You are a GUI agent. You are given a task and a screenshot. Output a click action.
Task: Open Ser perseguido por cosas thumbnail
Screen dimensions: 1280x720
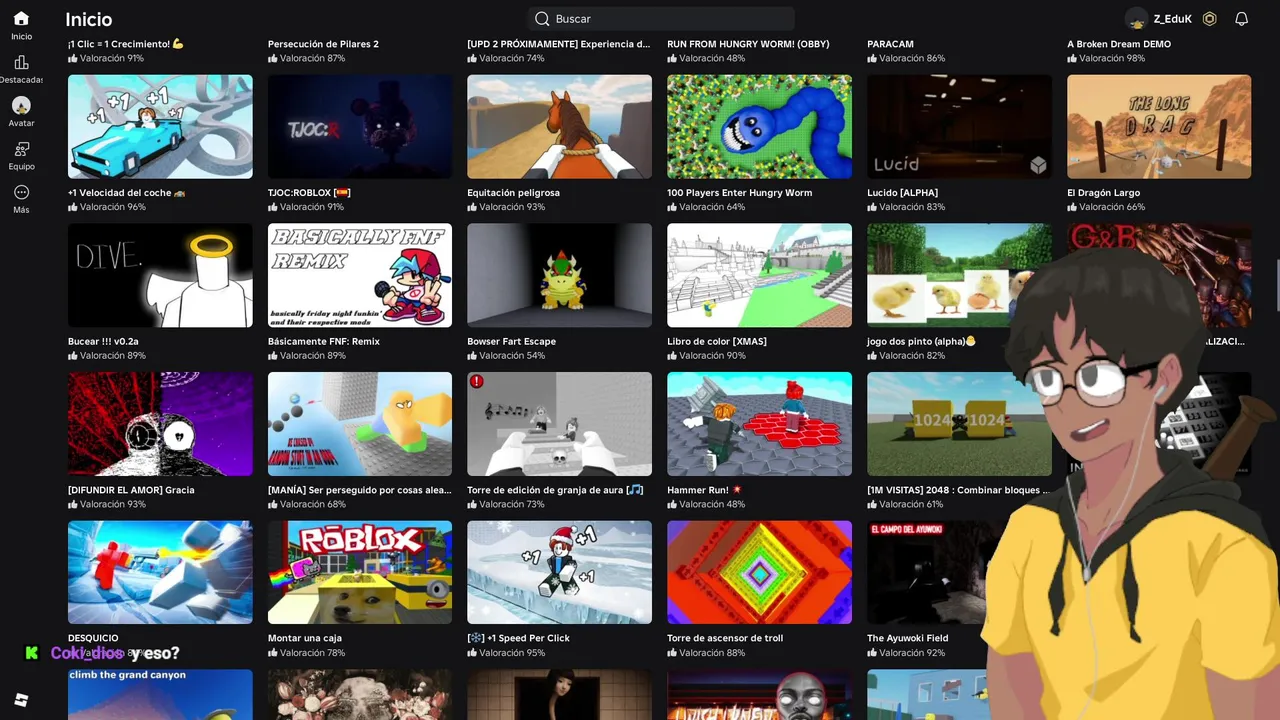tap(360, 424)
